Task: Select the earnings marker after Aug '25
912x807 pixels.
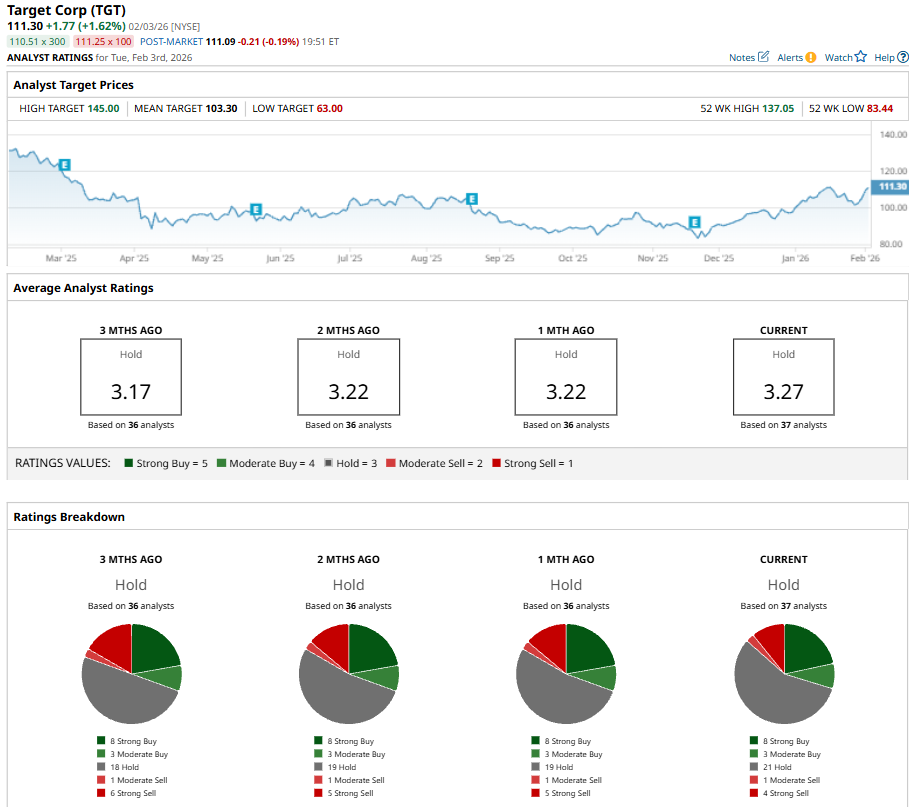Action: (x=472, y=199)
